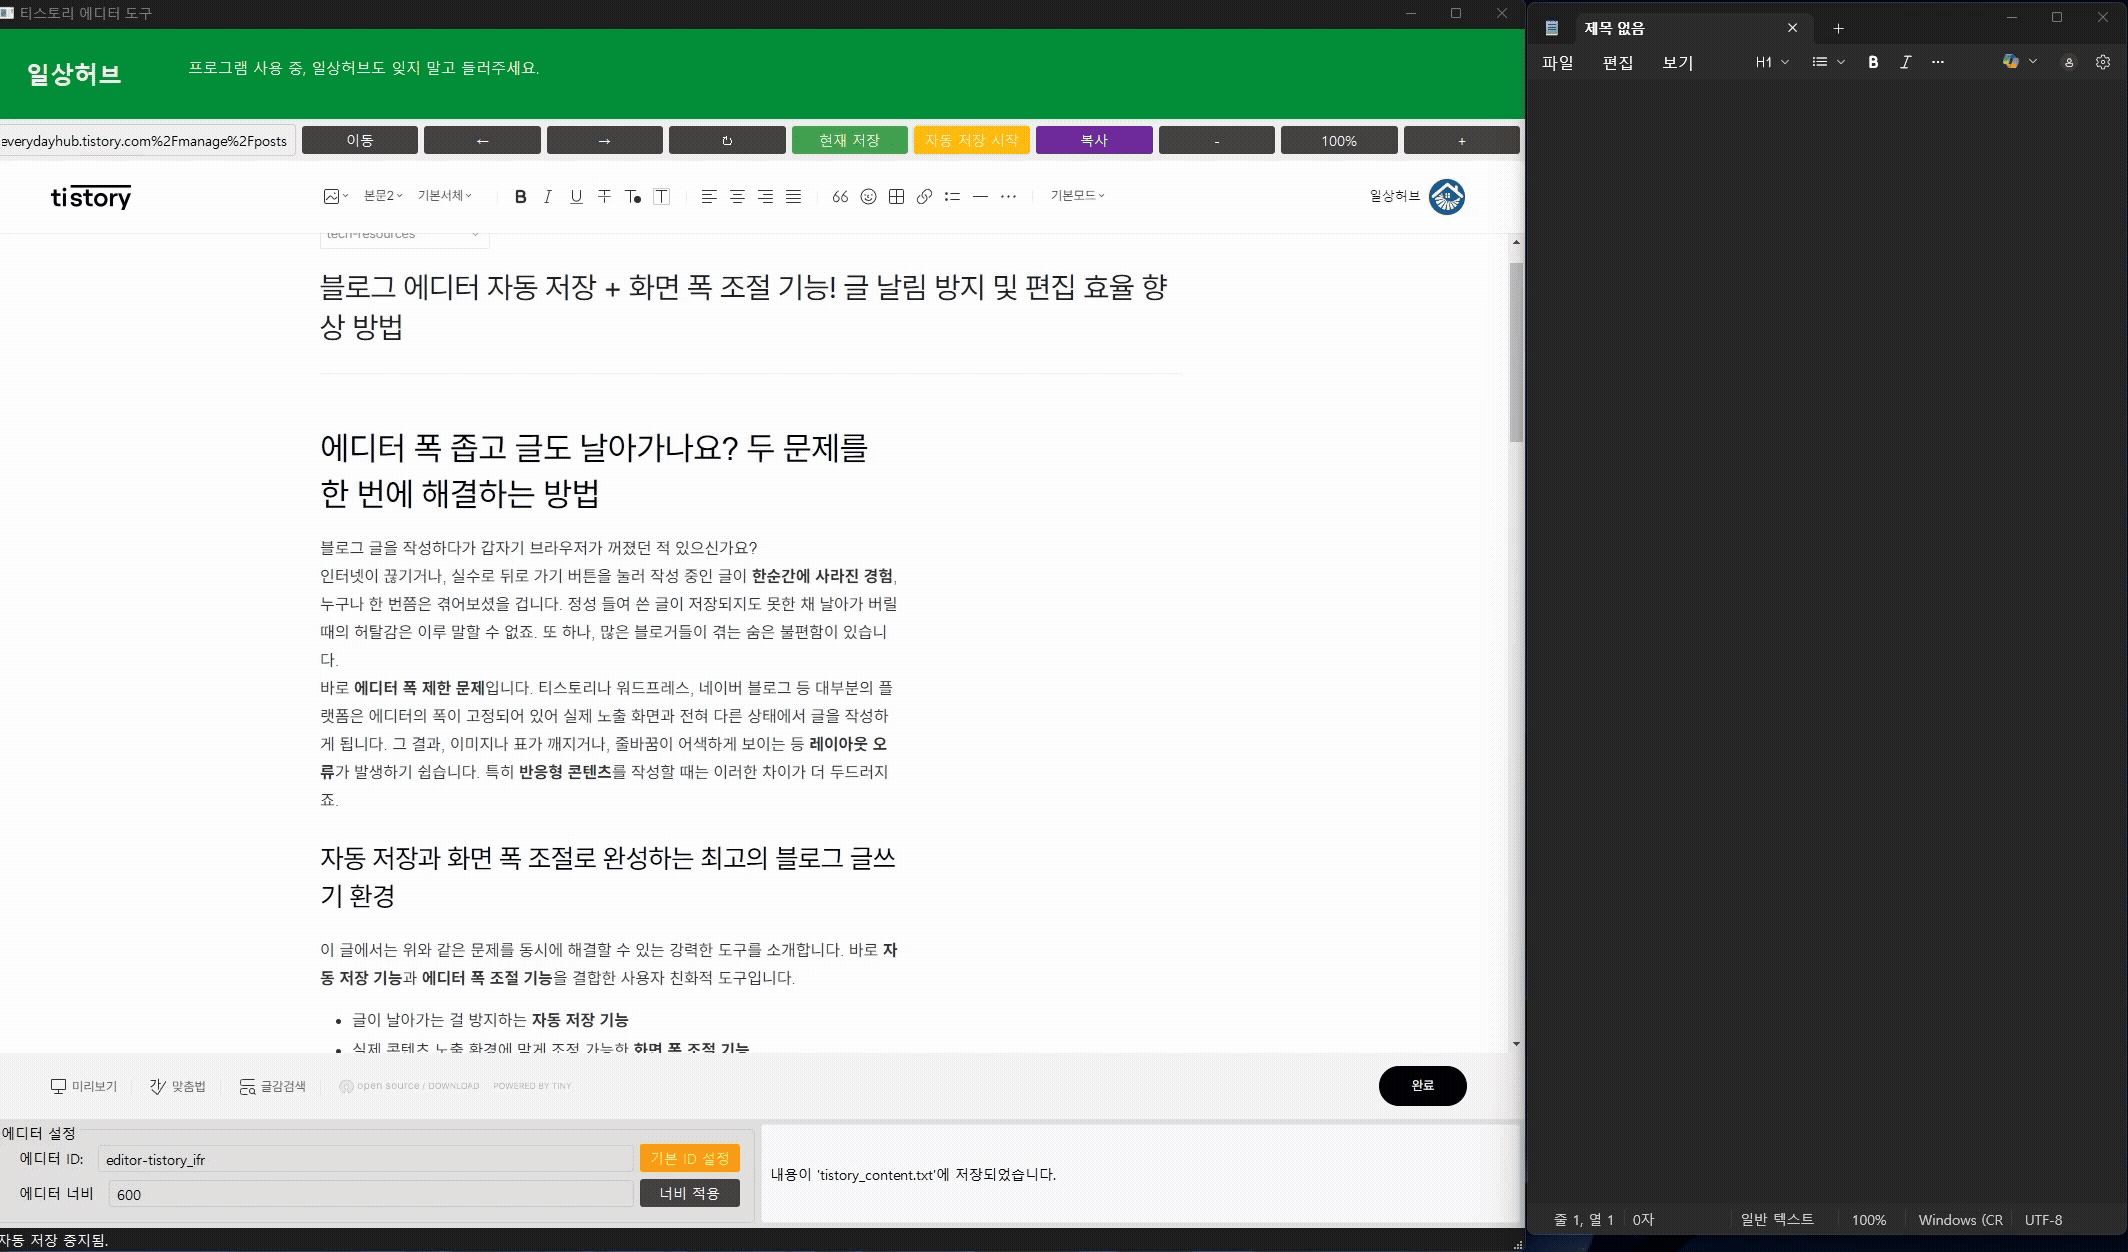
Task: Toggle italic formatting in Notepad's toolbar
Action: (1905, 61)
